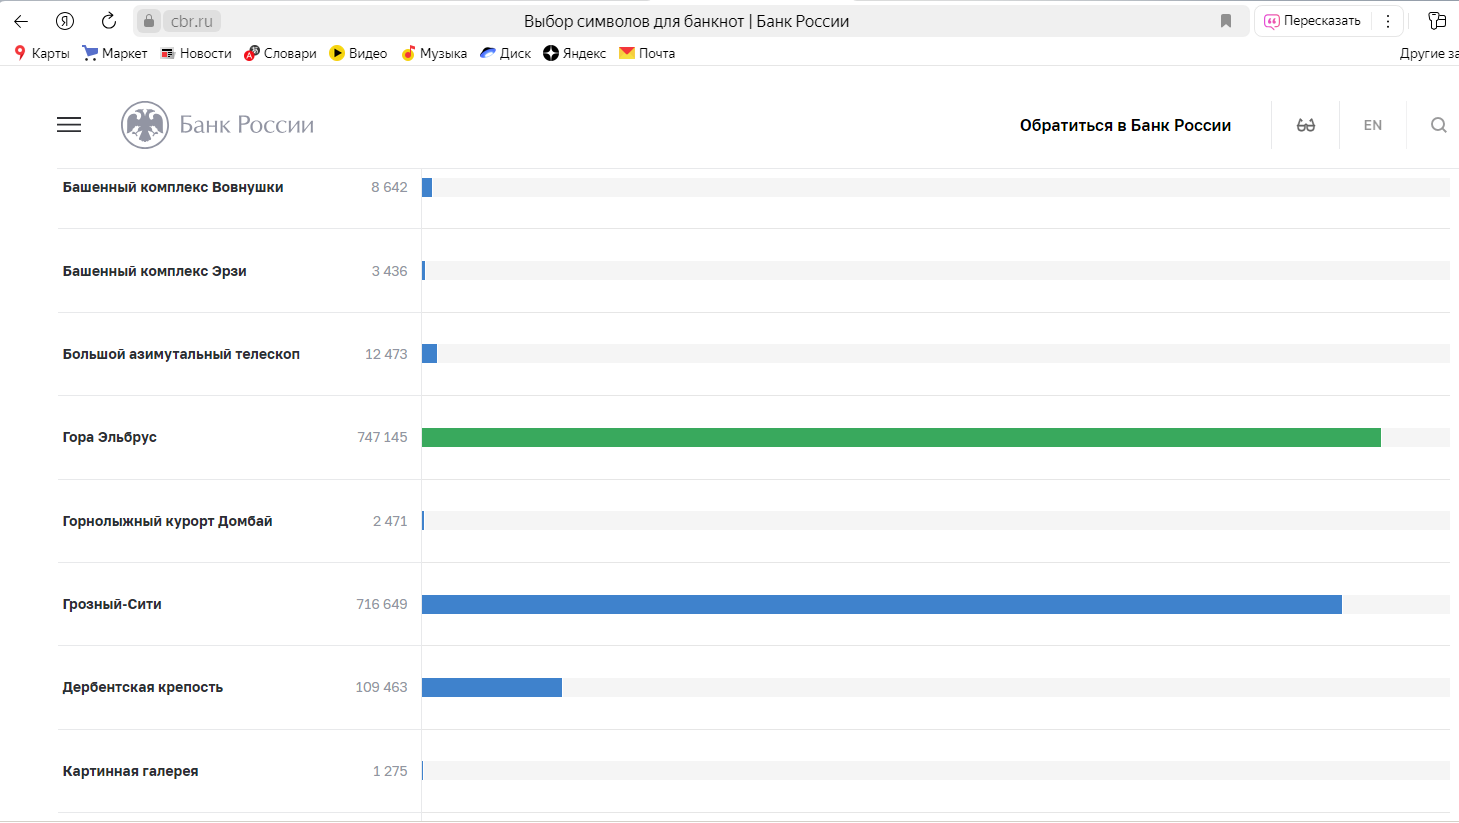Click the green Гора Эльбрус vote bar

900,437
